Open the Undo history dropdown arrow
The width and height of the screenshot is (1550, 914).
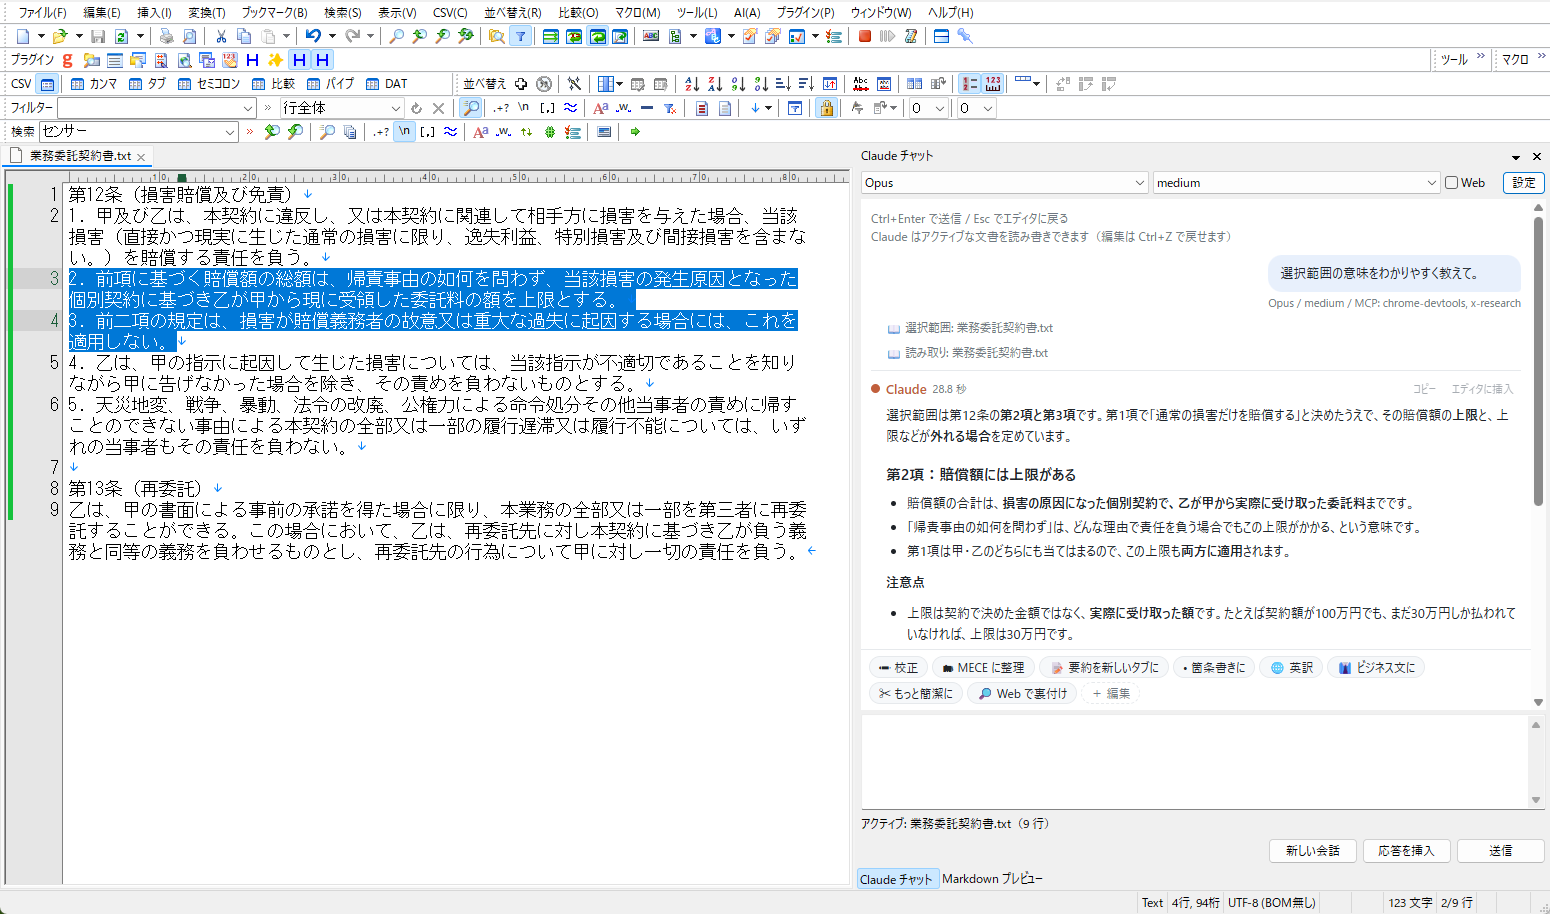pyautogui.click(x=332, y=36)
